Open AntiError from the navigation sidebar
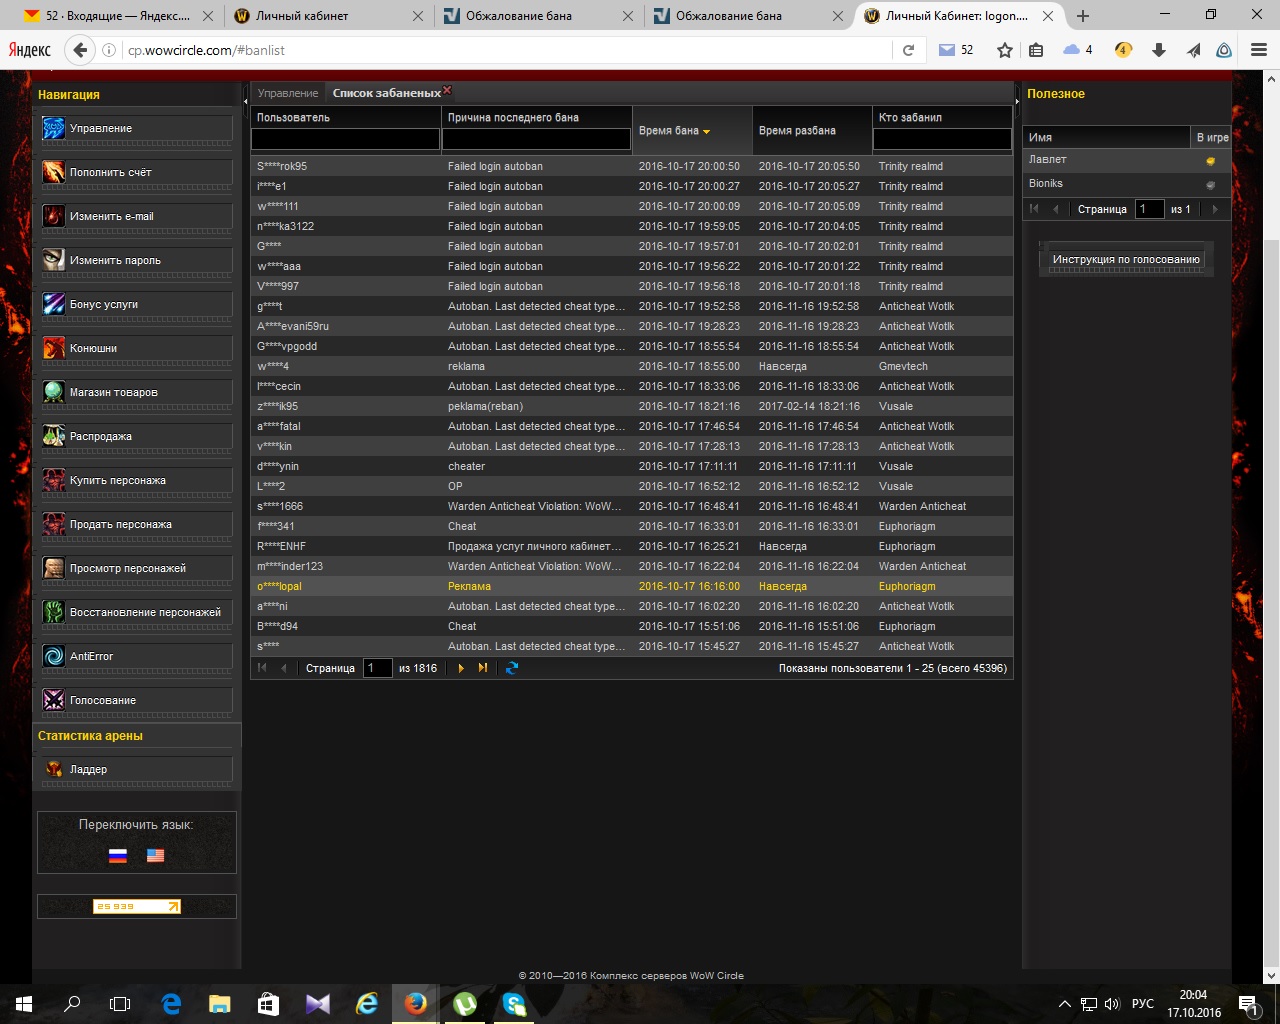Image resolution: width=1280 pixels, height=1024 pixels. pyautogui.click(x=136, y=656)
